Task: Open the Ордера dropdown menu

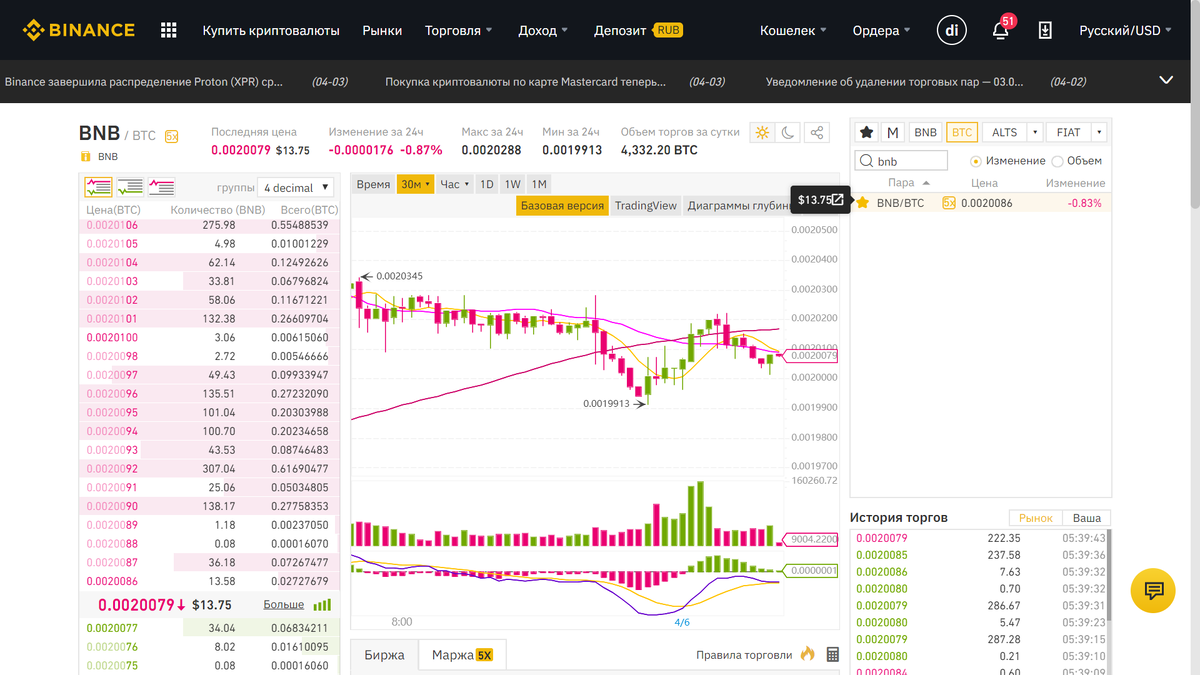Action: click(881, 30)
